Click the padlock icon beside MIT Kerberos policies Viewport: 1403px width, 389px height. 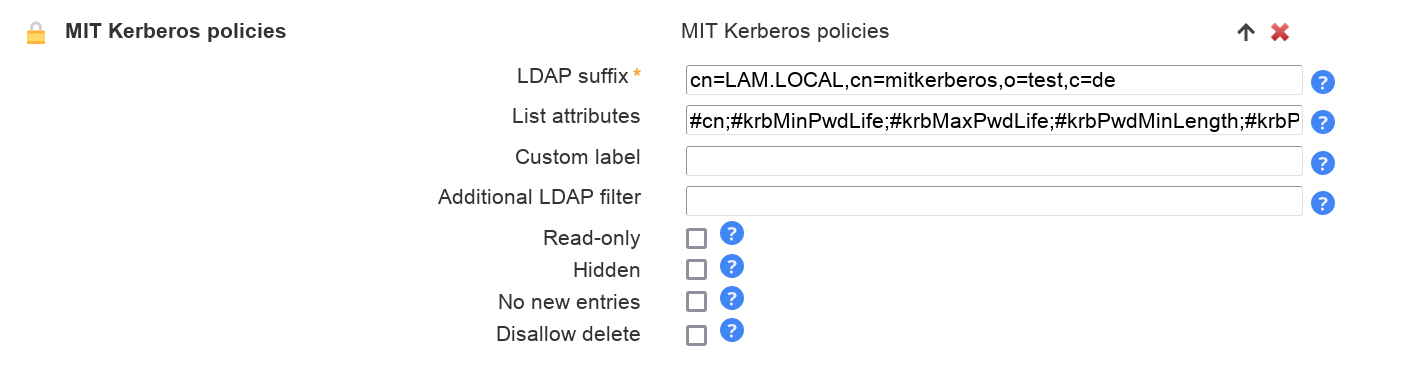coord(37,33)
